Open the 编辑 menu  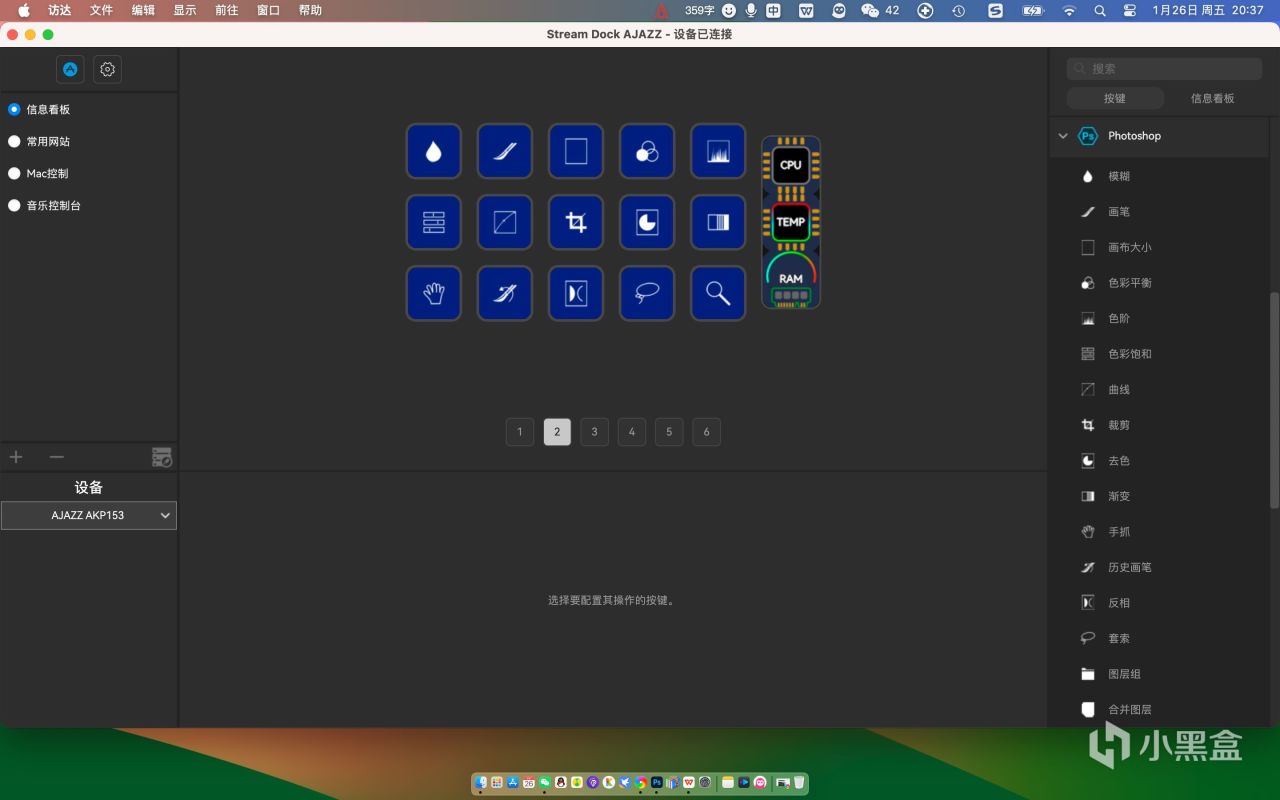(143, 10)
